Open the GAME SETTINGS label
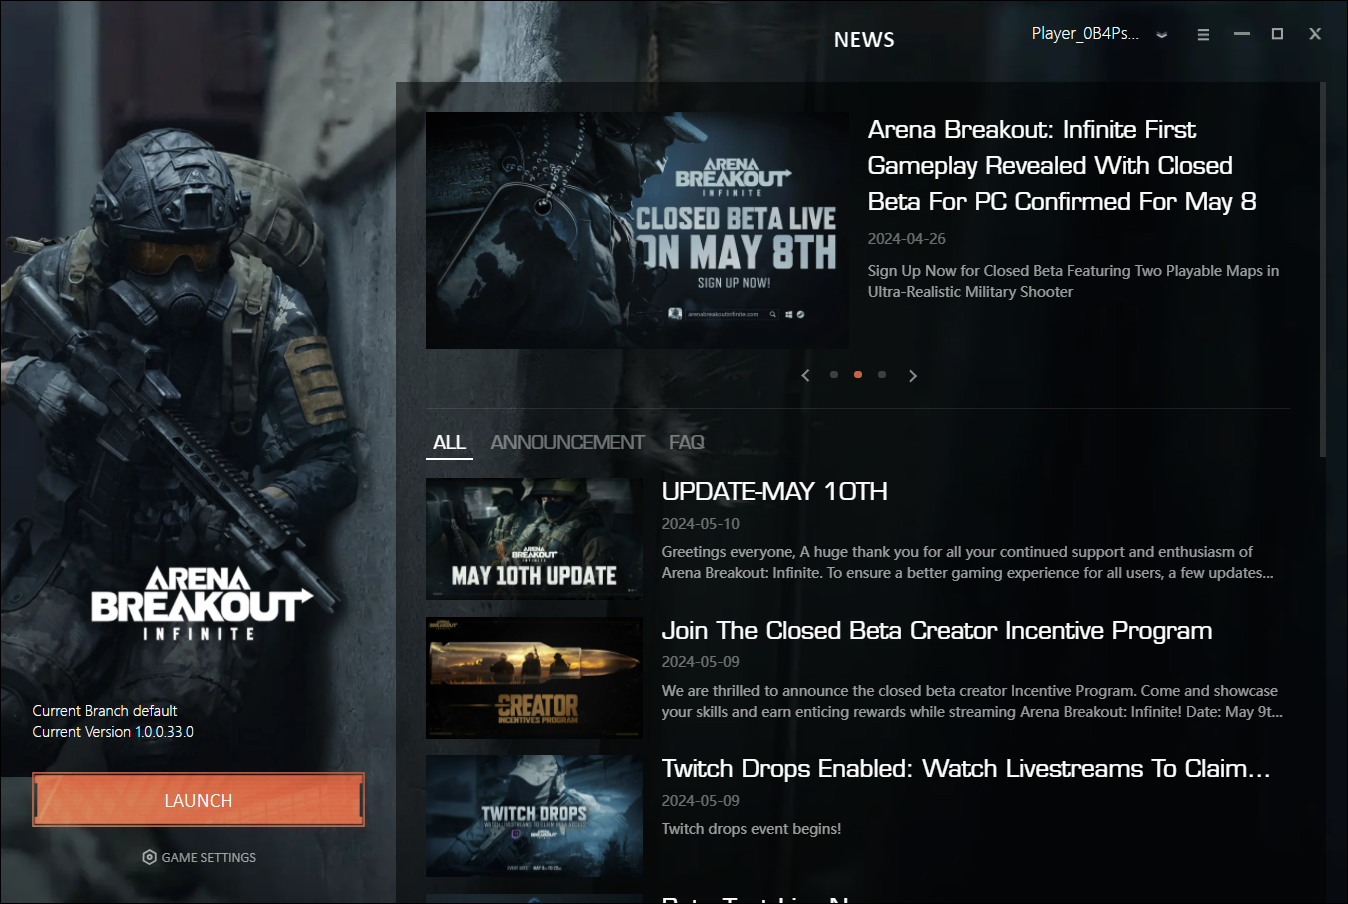The width and height of the screenshot is (1348, 904). point(209,858)
